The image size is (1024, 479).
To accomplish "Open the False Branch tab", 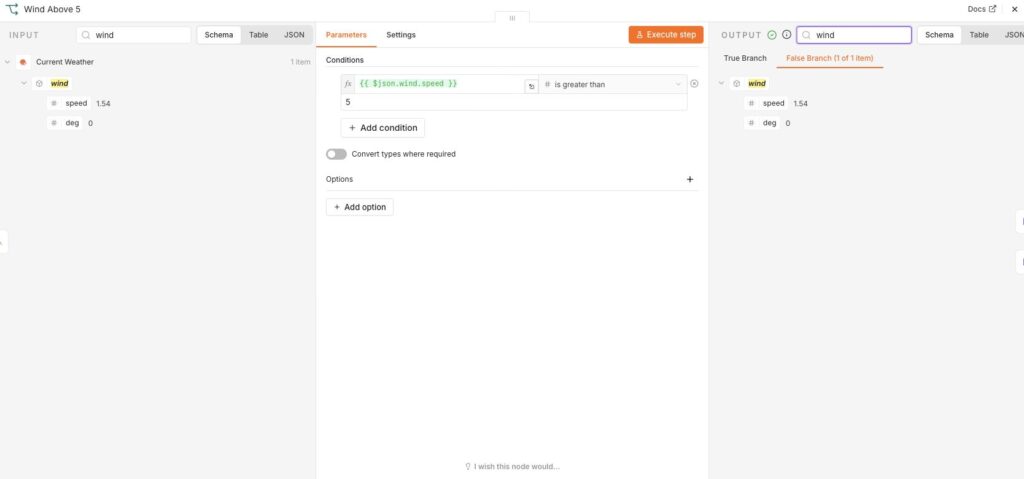I will click(x=829, y=58).
